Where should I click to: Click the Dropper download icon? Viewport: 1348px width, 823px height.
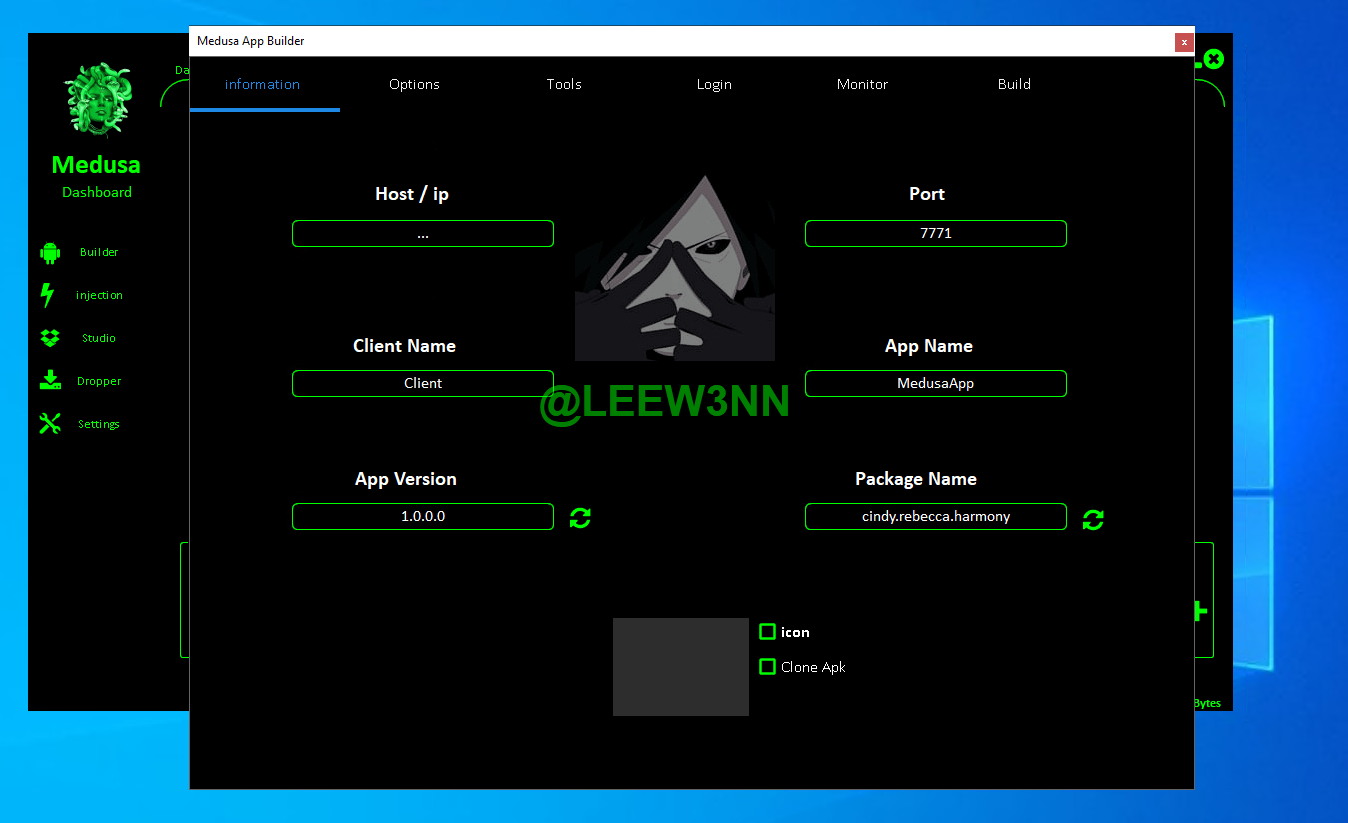tap(50, 381)
